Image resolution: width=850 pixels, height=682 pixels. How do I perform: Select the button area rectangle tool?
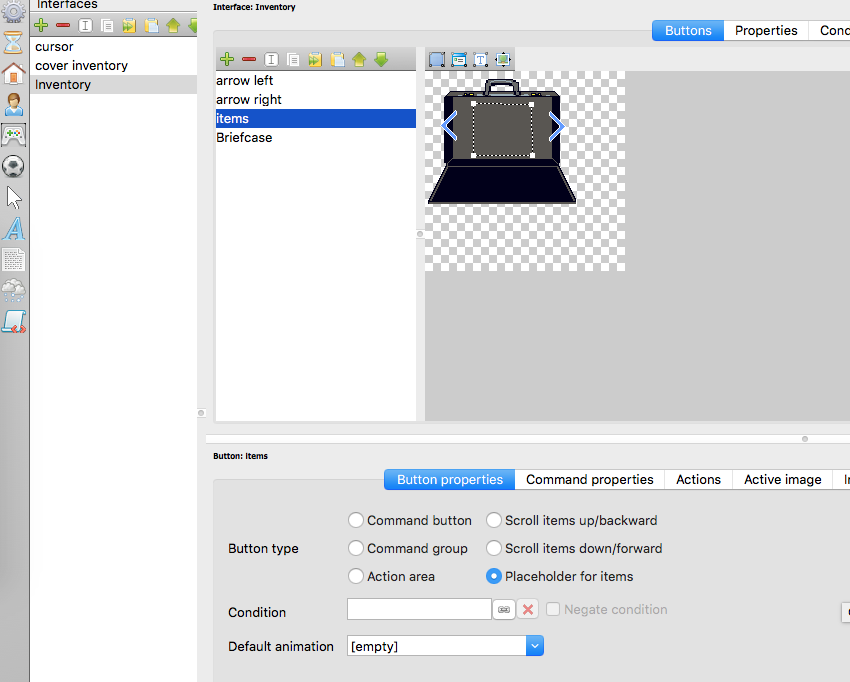click(x=436, y=59)
